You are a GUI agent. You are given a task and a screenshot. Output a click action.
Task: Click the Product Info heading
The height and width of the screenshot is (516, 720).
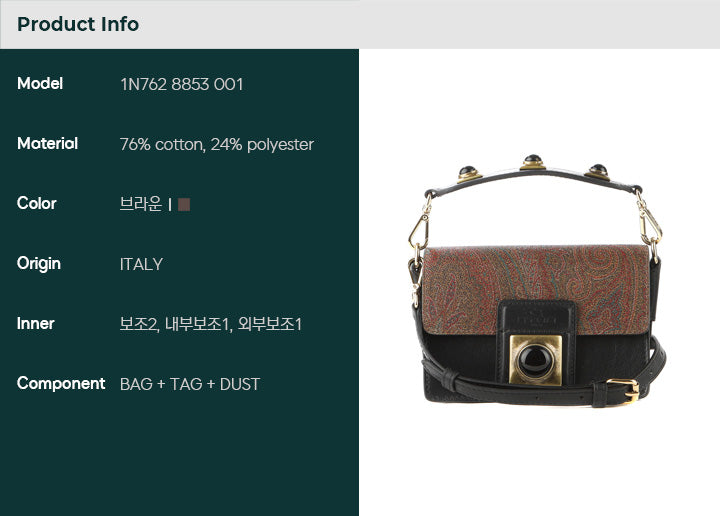pos(78,24)
